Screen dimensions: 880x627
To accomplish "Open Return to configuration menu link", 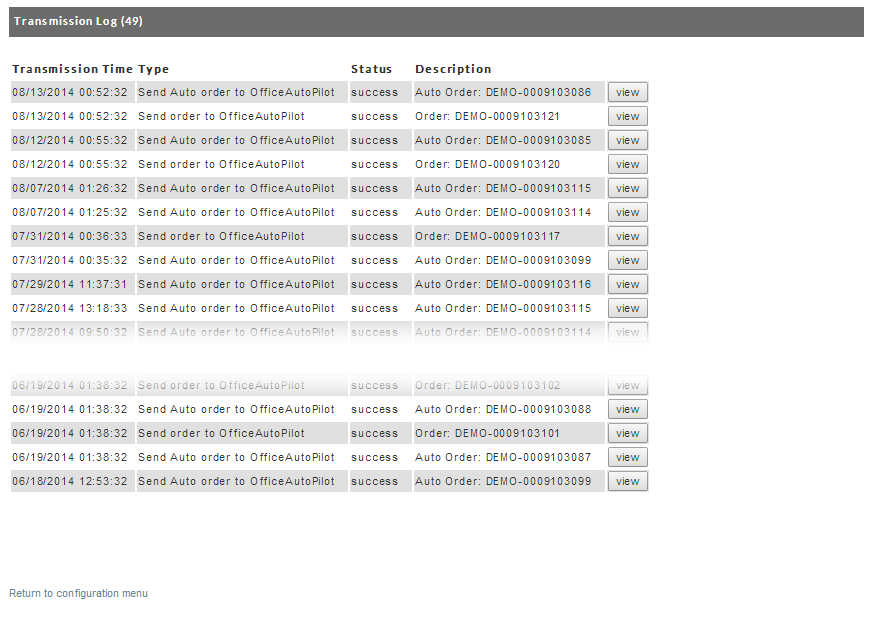I will (x=79, y=593).
